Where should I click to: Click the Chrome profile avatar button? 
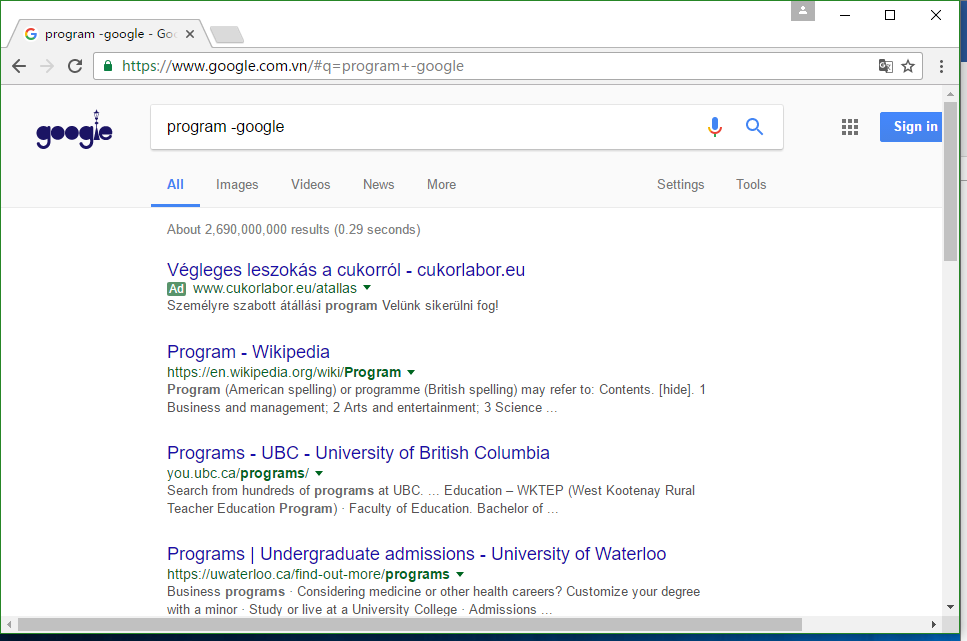coord(803,10)
